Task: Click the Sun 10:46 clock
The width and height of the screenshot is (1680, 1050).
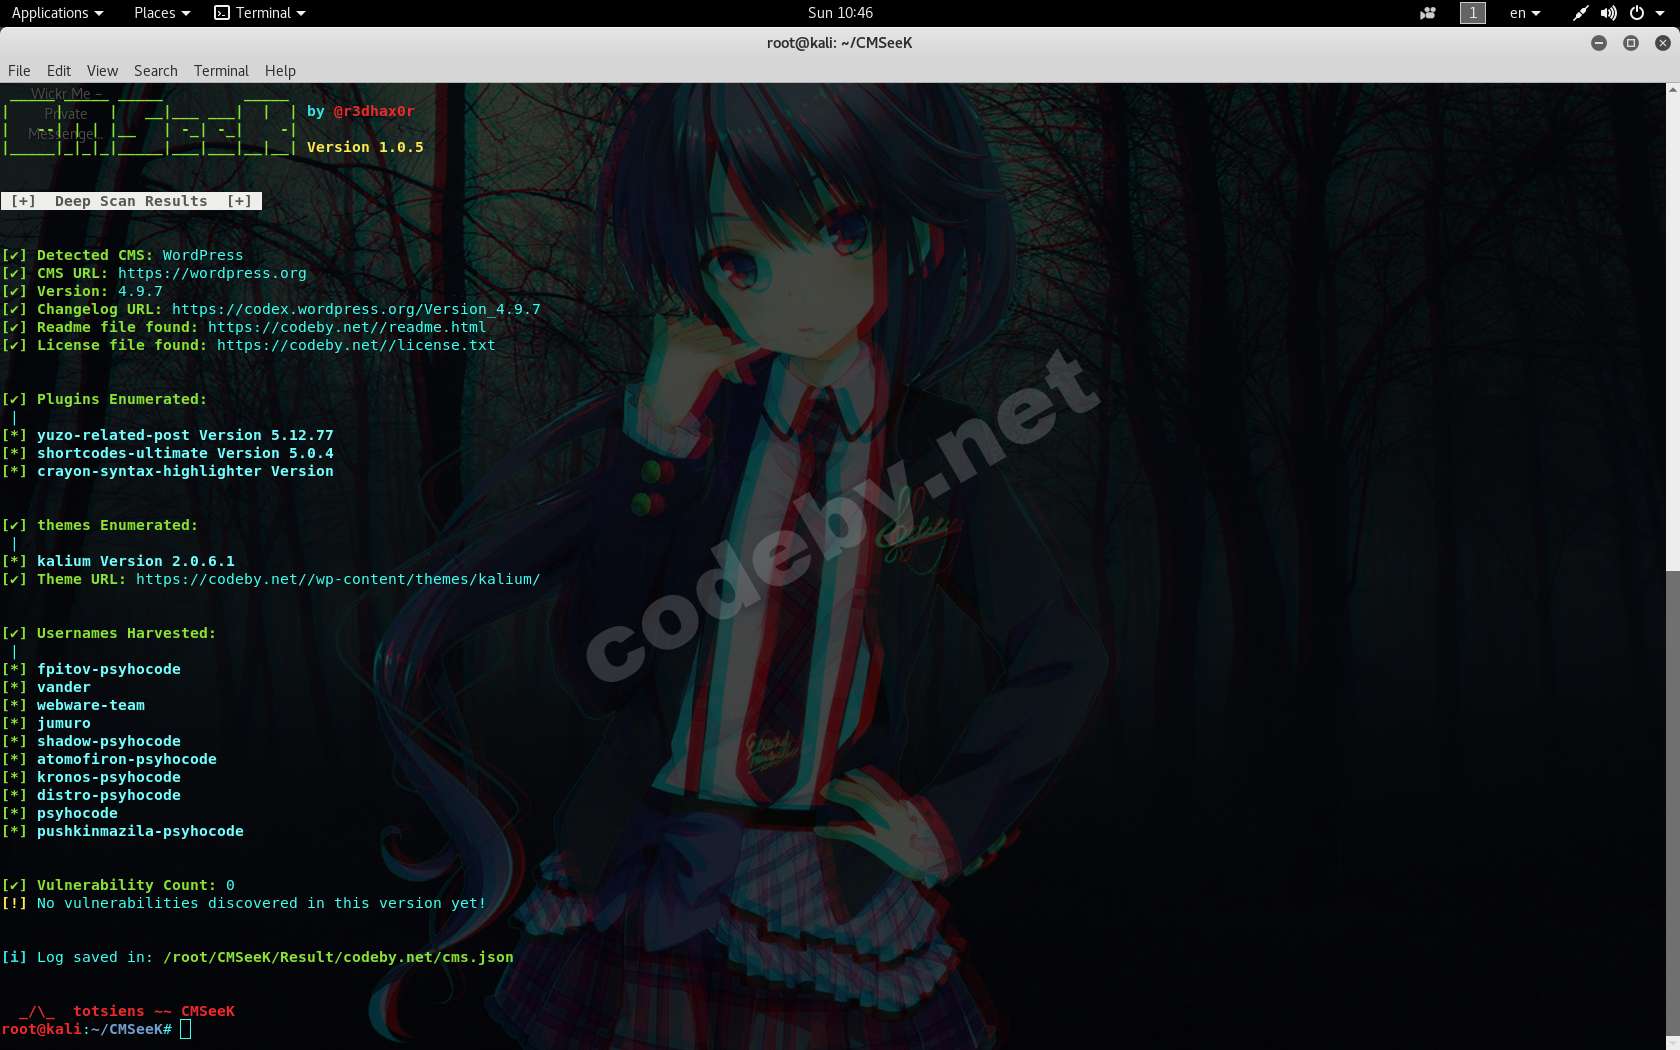Action: (x=840, y=13)
